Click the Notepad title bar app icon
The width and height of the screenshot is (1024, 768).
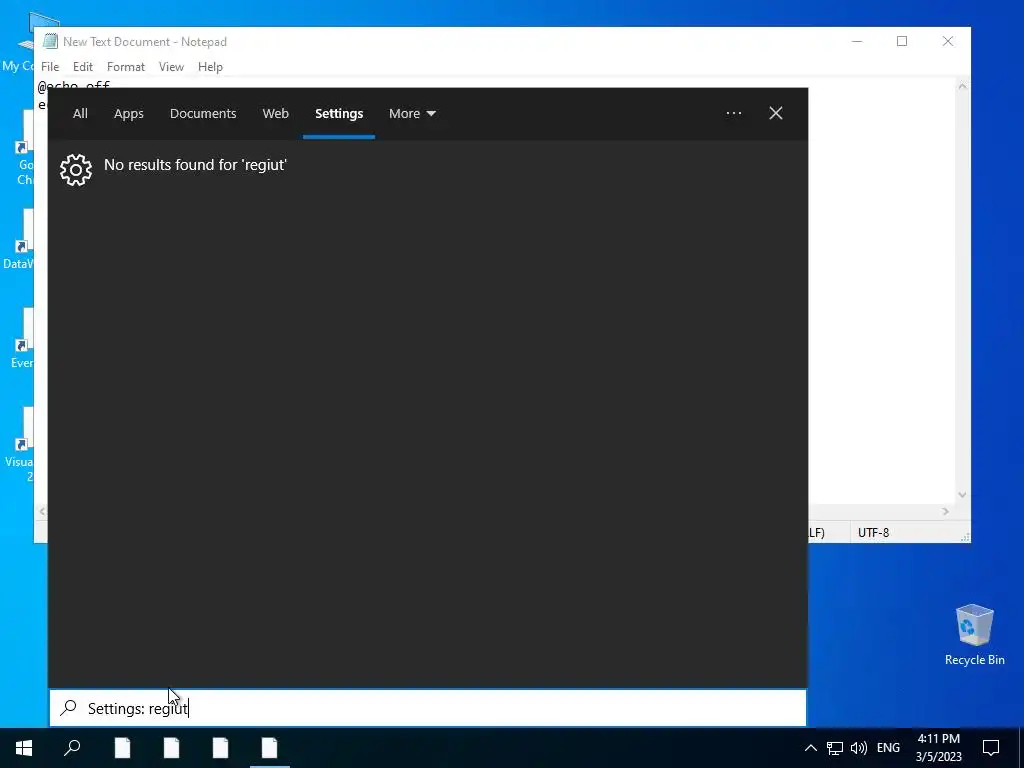point(50,41)
